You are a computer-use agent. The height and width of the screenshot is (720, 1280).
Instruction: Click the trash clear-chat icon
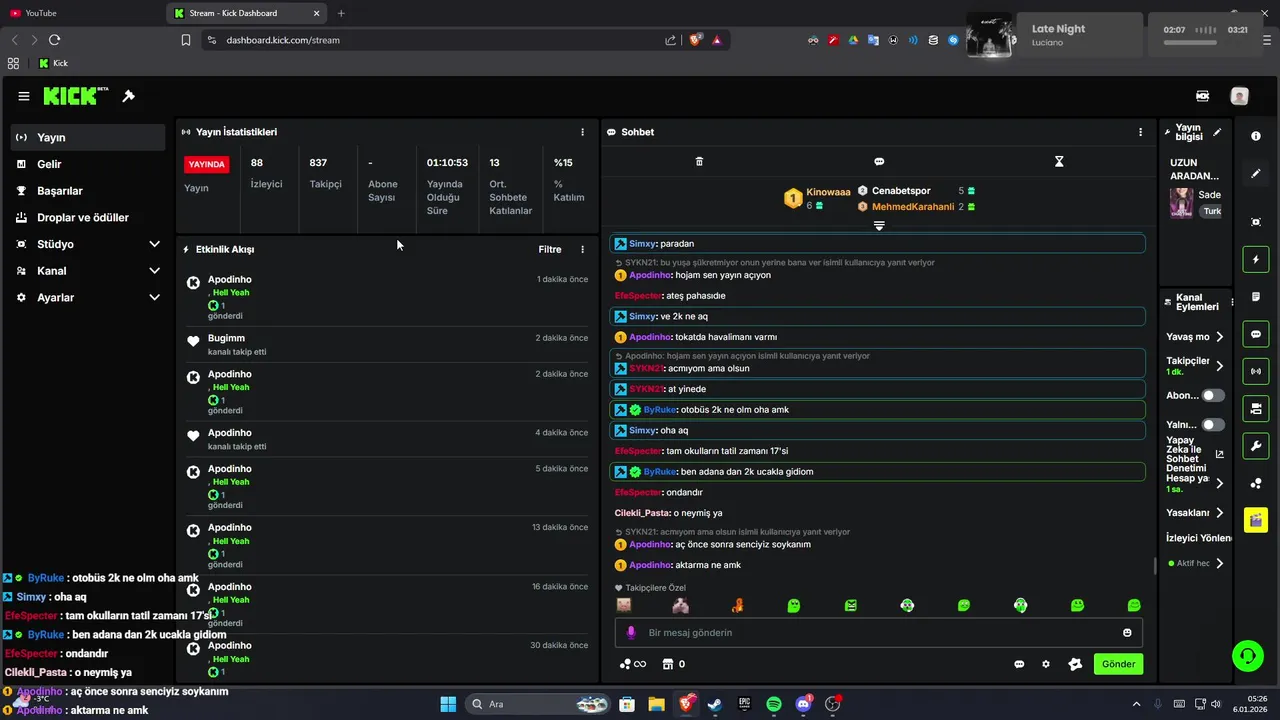click(699, 161)
